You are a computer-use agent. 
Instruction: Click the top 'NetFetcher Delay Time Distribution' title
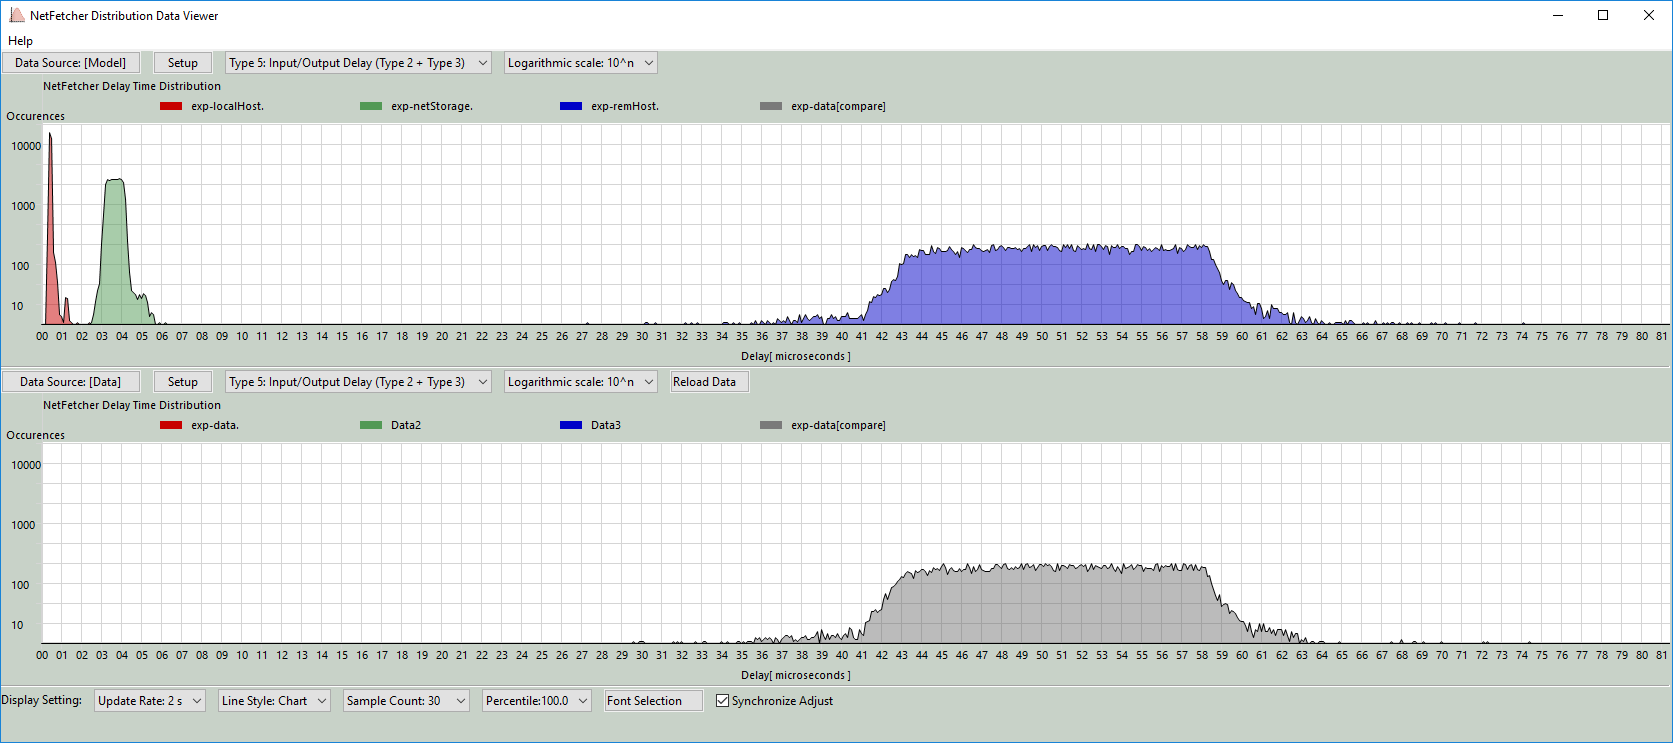[132, 86]
